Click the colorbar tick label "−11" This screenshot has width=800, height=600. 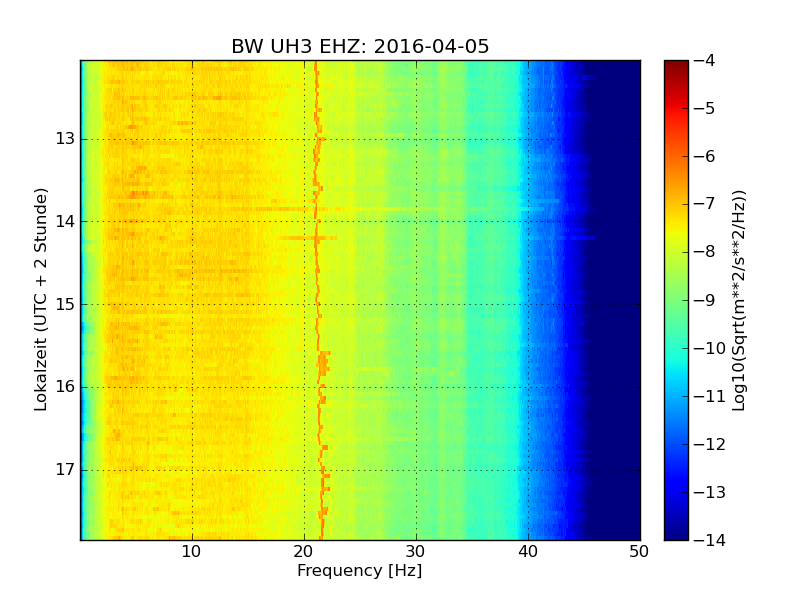[710, 396]
